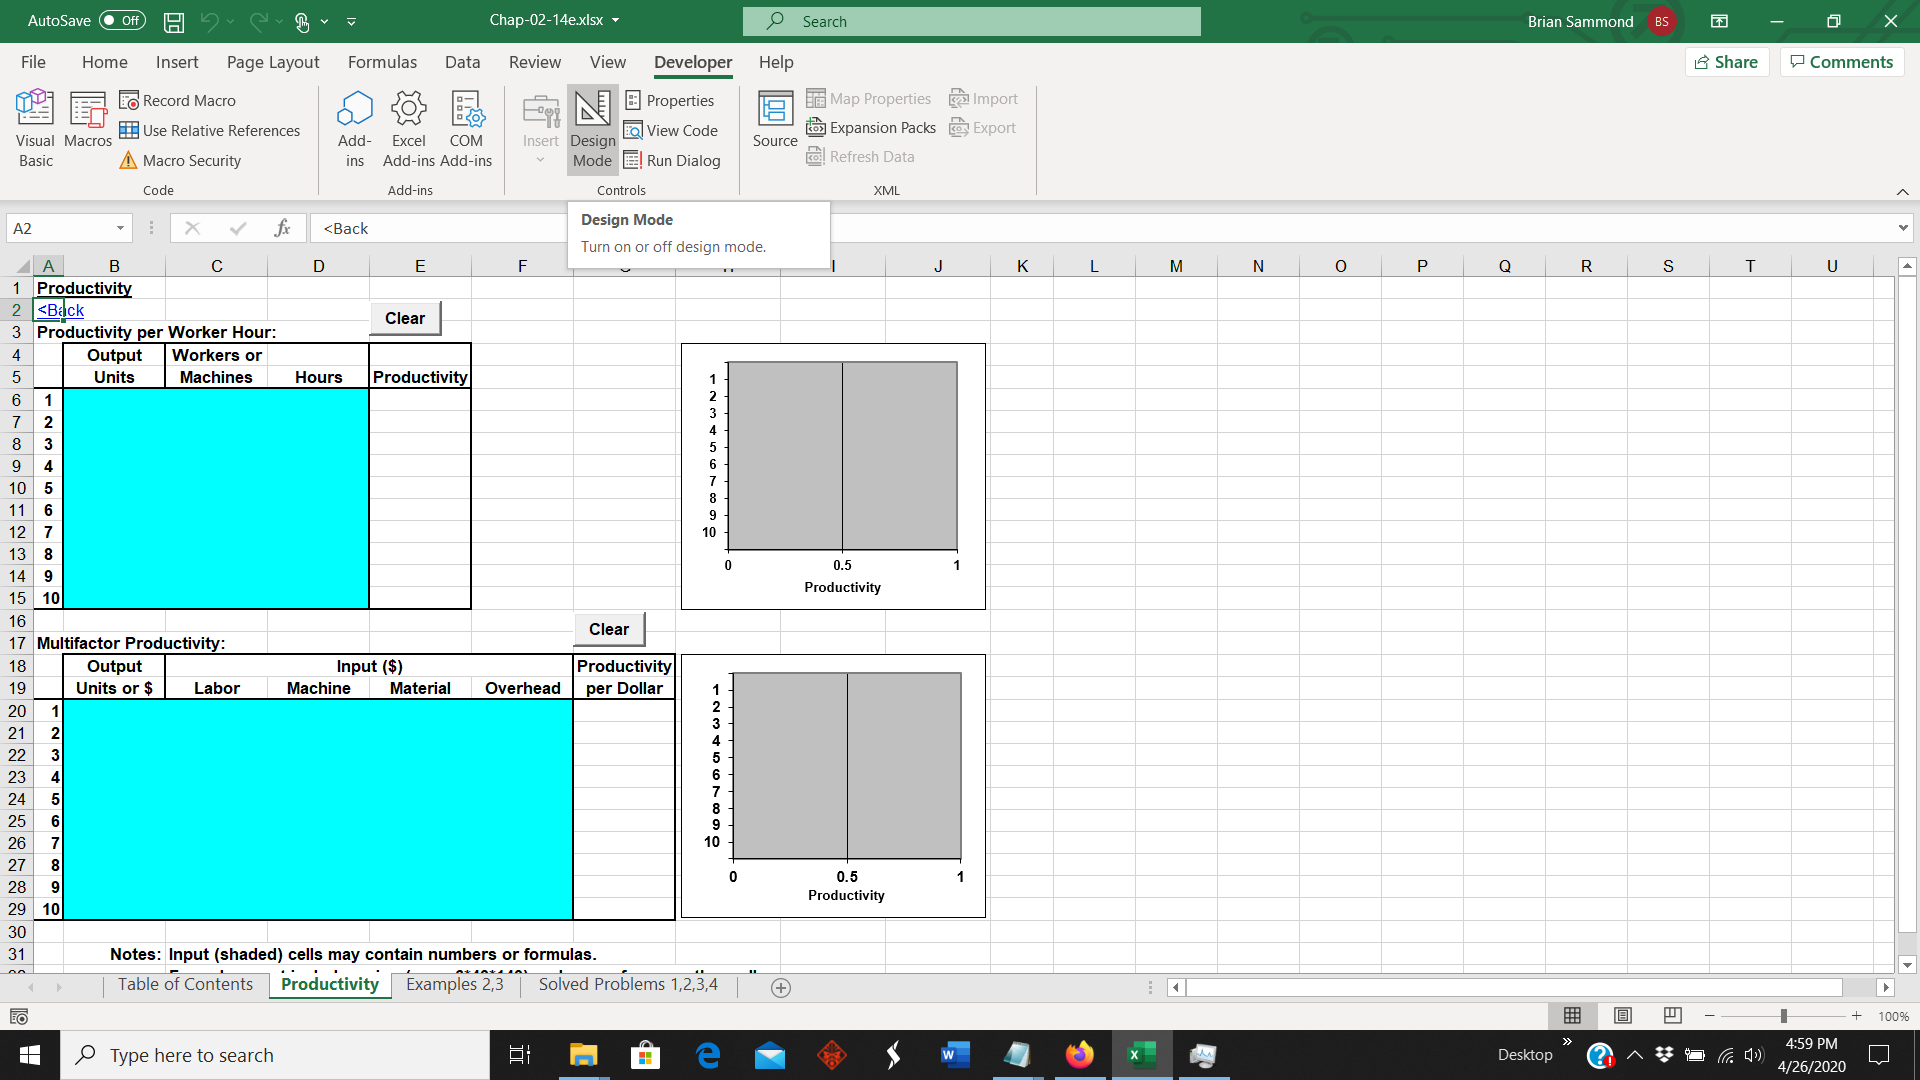Screen dimensions: 1920x1080
Task: Open the Name Box dropdown
Action: [x=120, y=228]
